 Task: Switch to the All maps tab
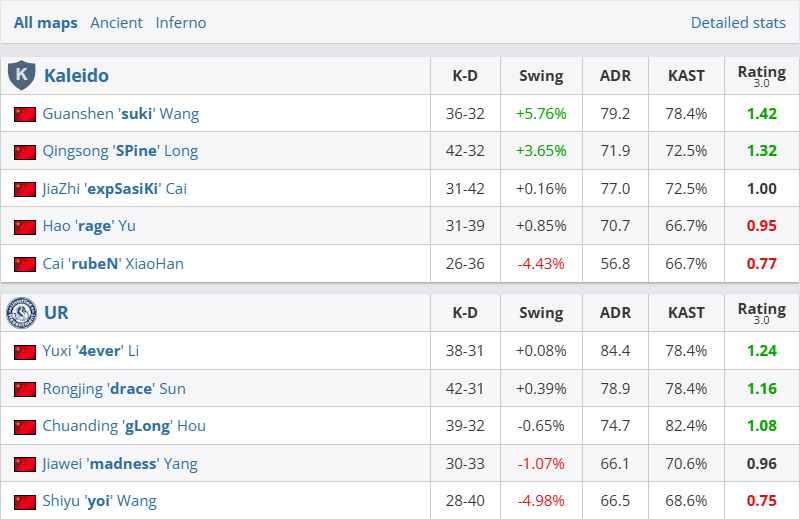tap(45, 22)
